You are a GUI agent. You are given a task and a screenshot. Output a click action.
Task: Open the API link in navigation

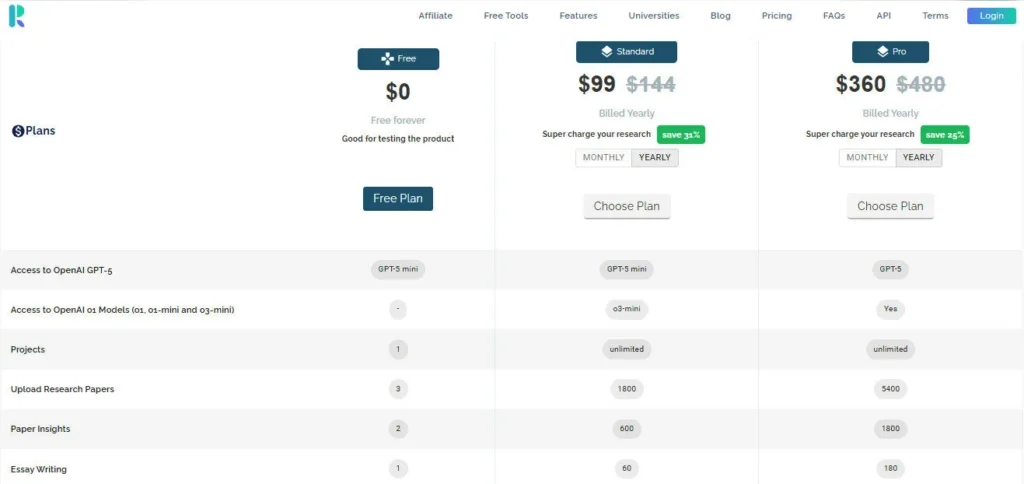[883, 16]
